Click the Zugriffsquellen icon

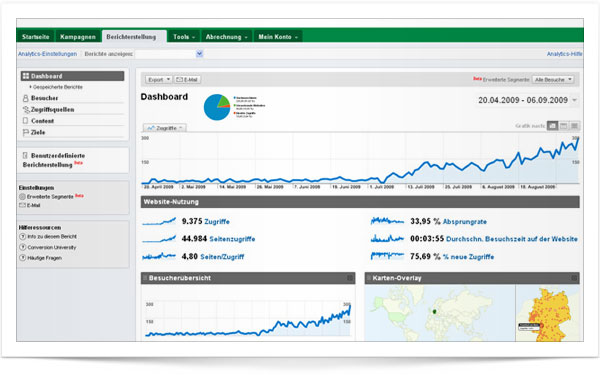(x=26, y=110)
